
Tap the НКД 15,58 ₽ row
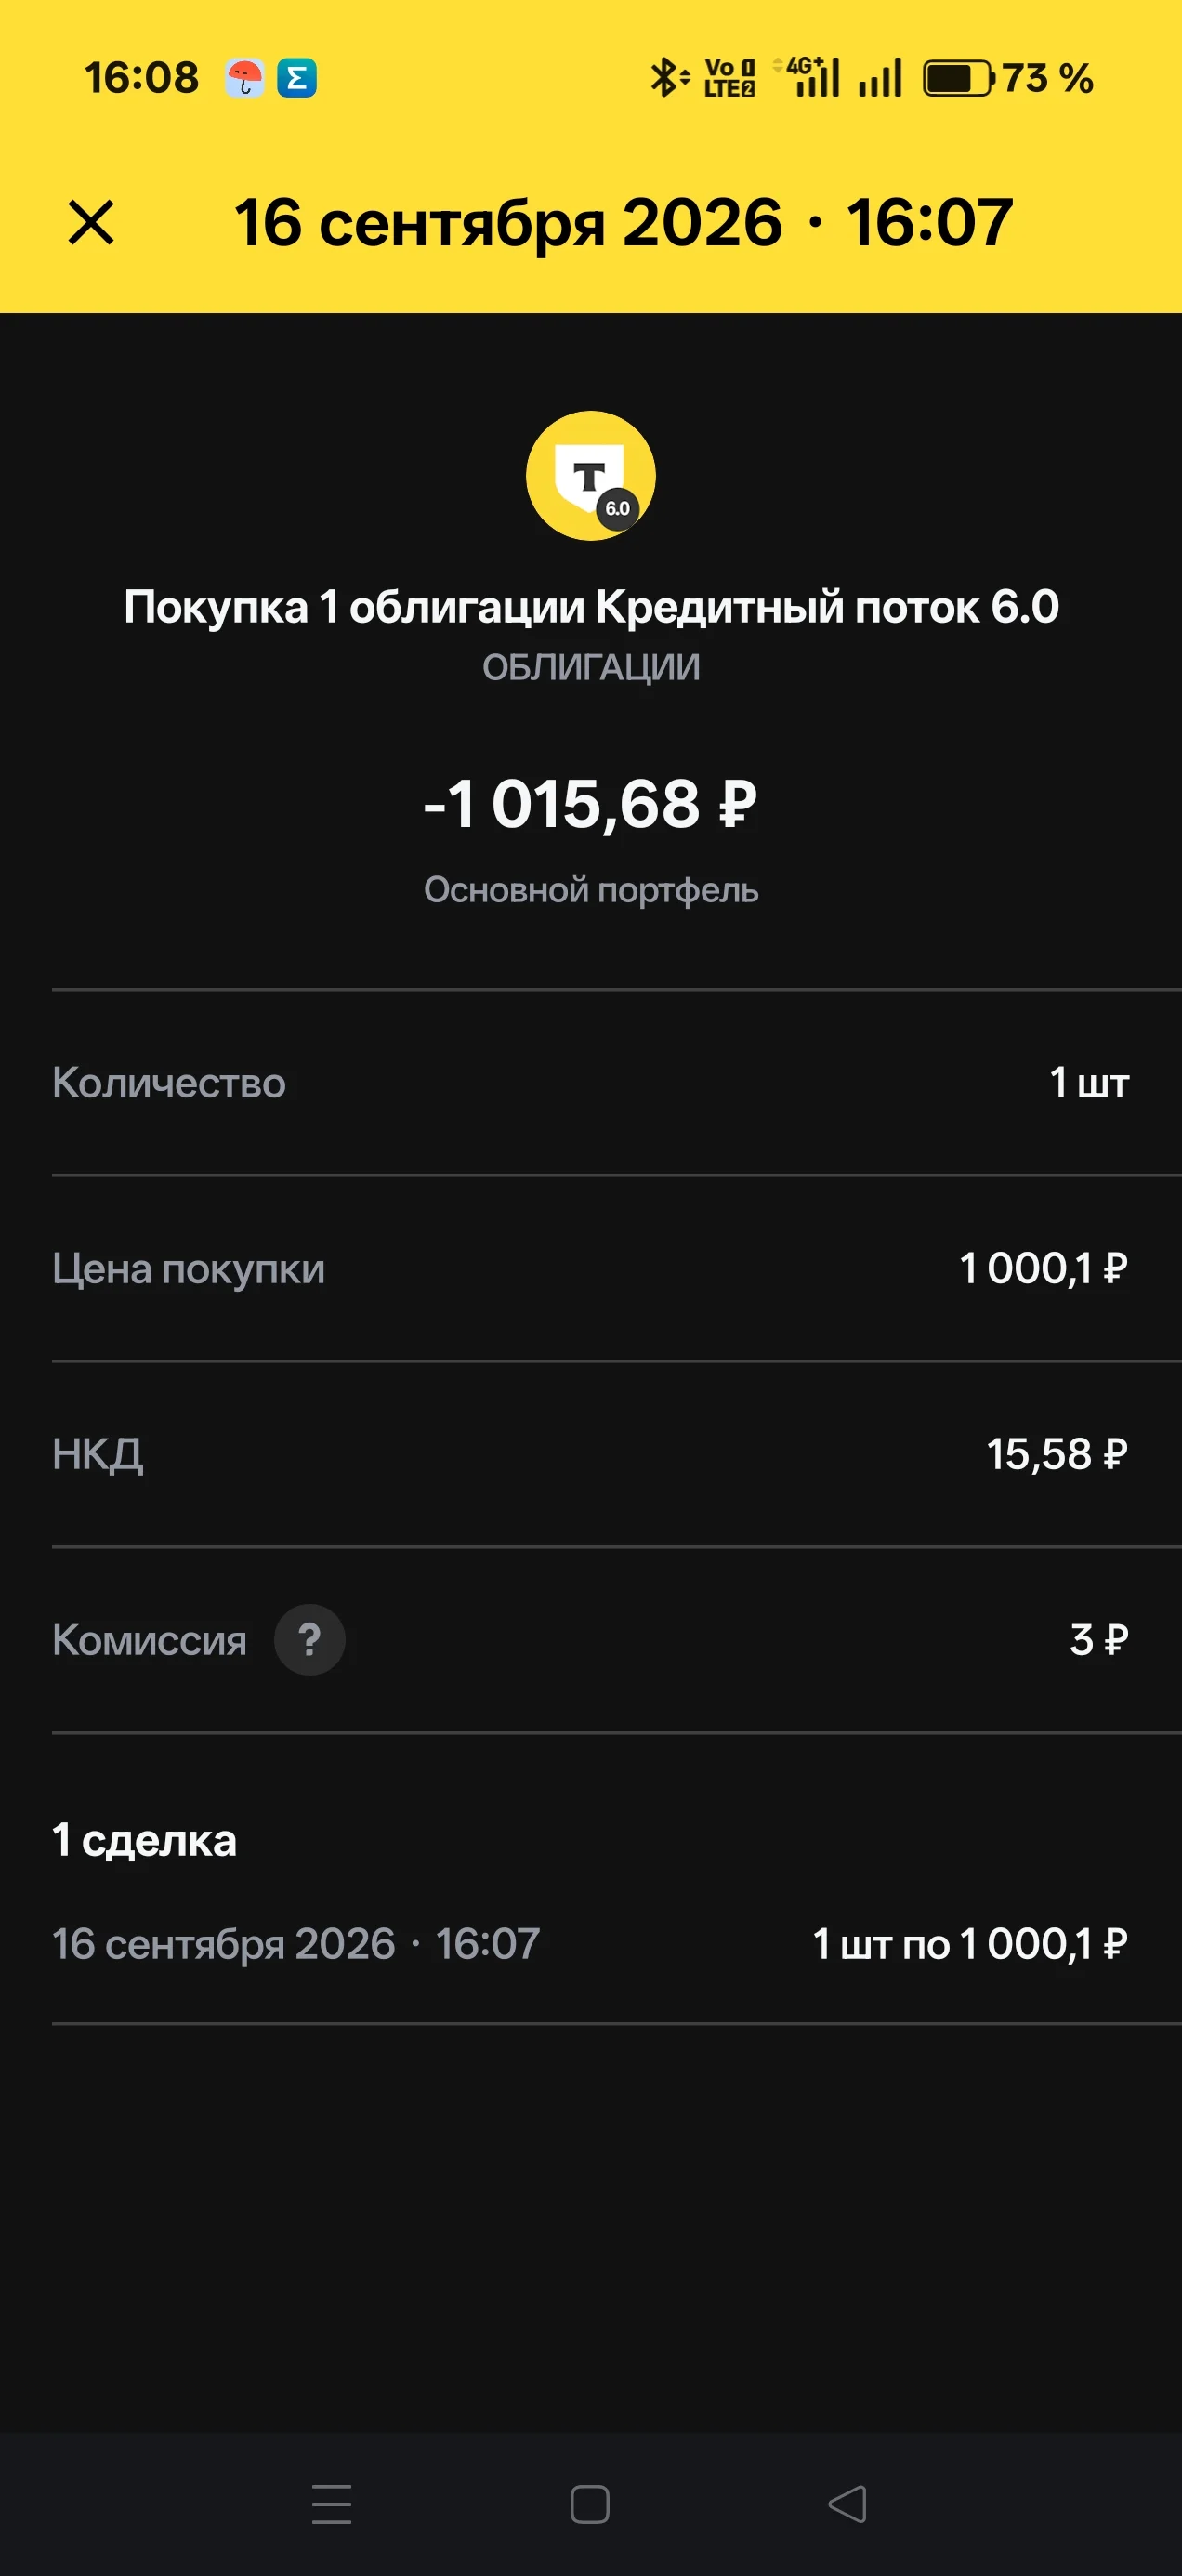tap(591, 1454)
